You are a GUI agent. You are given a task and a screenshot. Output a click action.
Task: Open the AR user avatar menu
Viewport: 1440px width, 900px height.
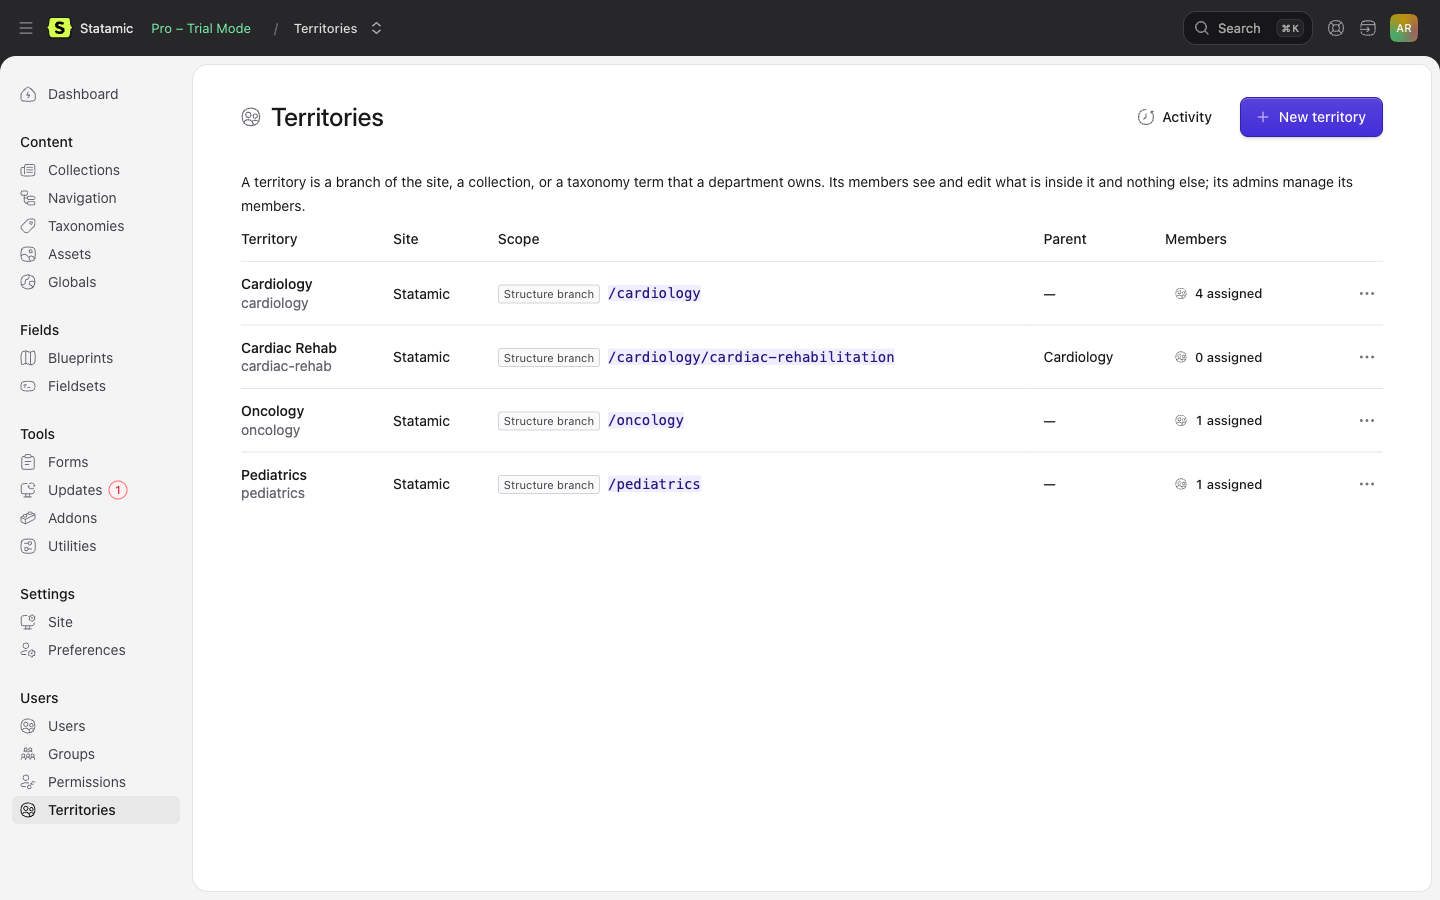pyautogui.click(x=1404, y=28)
